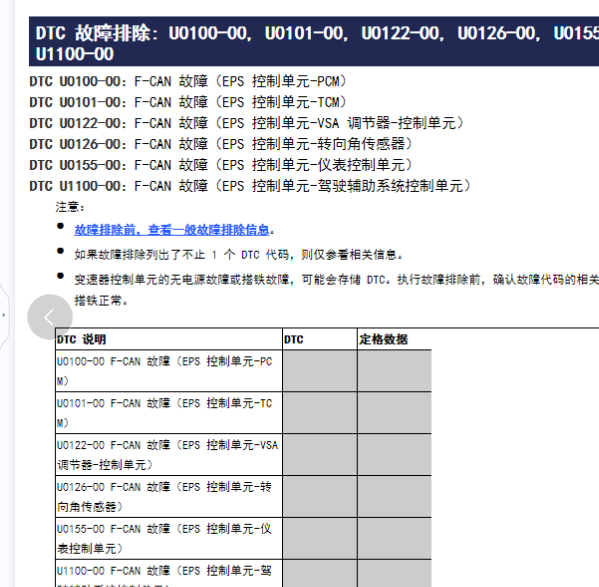599x587 pixels.
Task: Click gray DTC cell in U0122-00 row
Action: [x=320, y=455]
